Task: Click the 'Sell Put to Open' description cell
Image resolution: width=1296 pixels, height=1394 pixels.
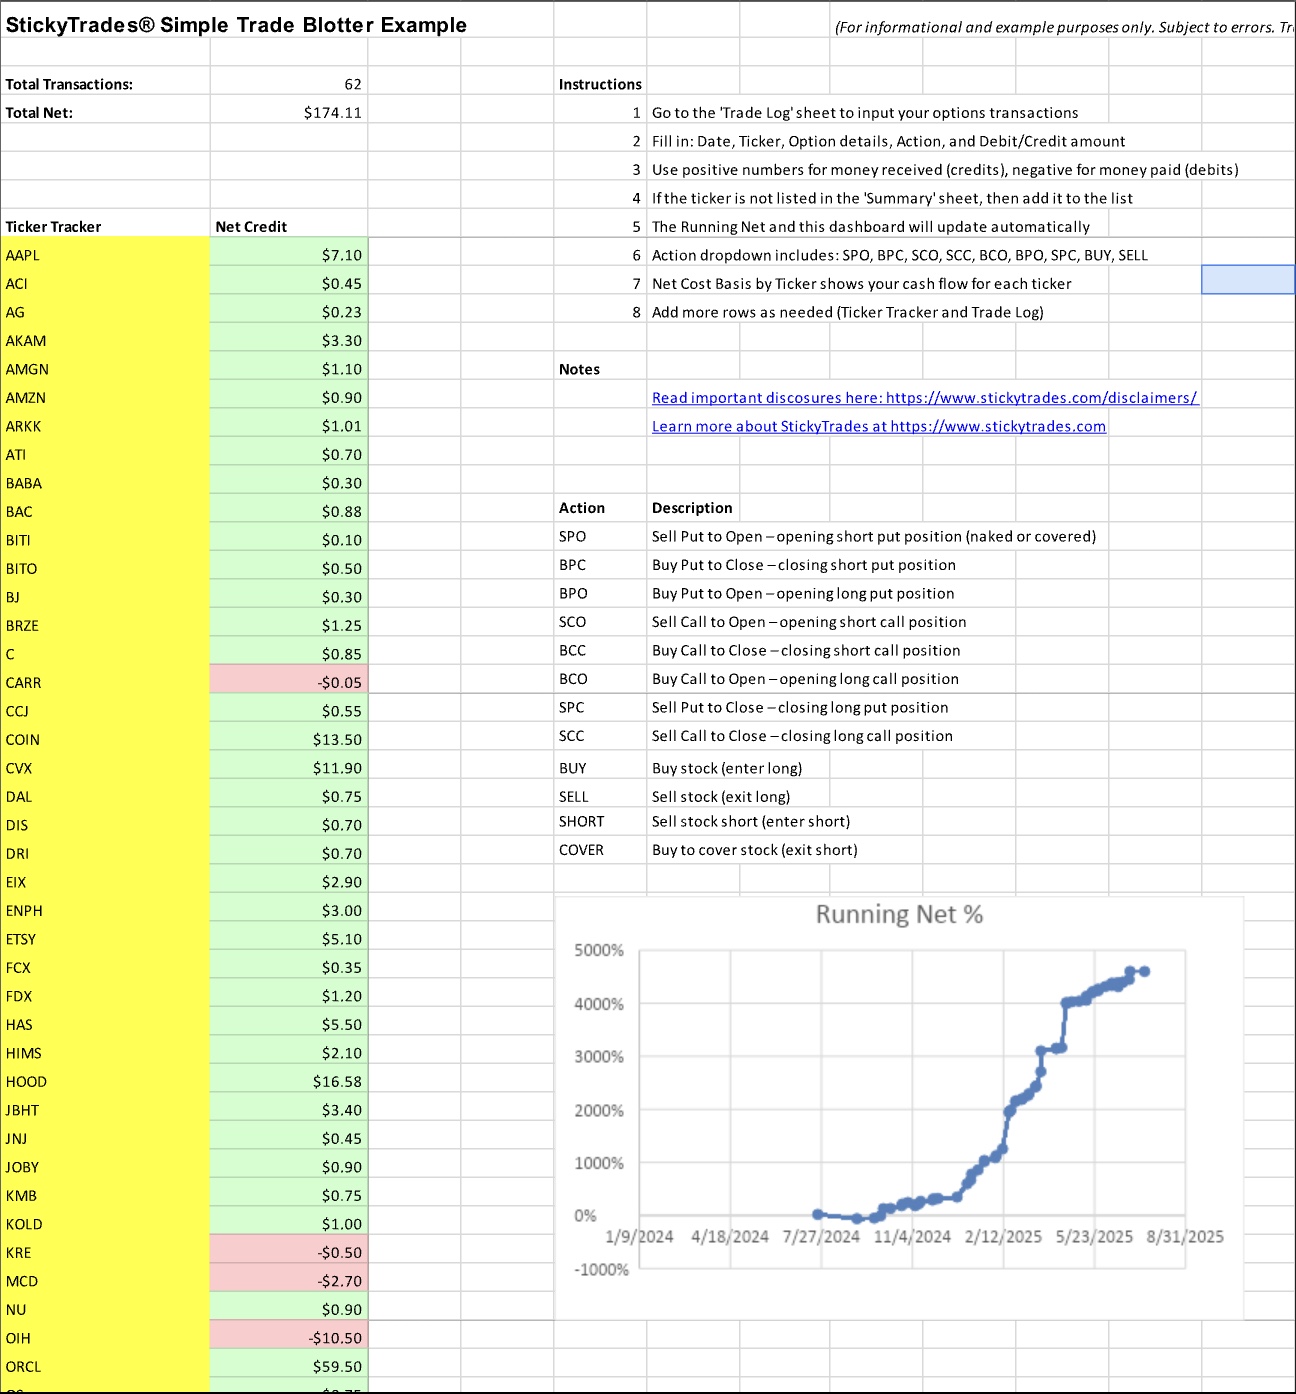Action: click(x=874, y=537)
